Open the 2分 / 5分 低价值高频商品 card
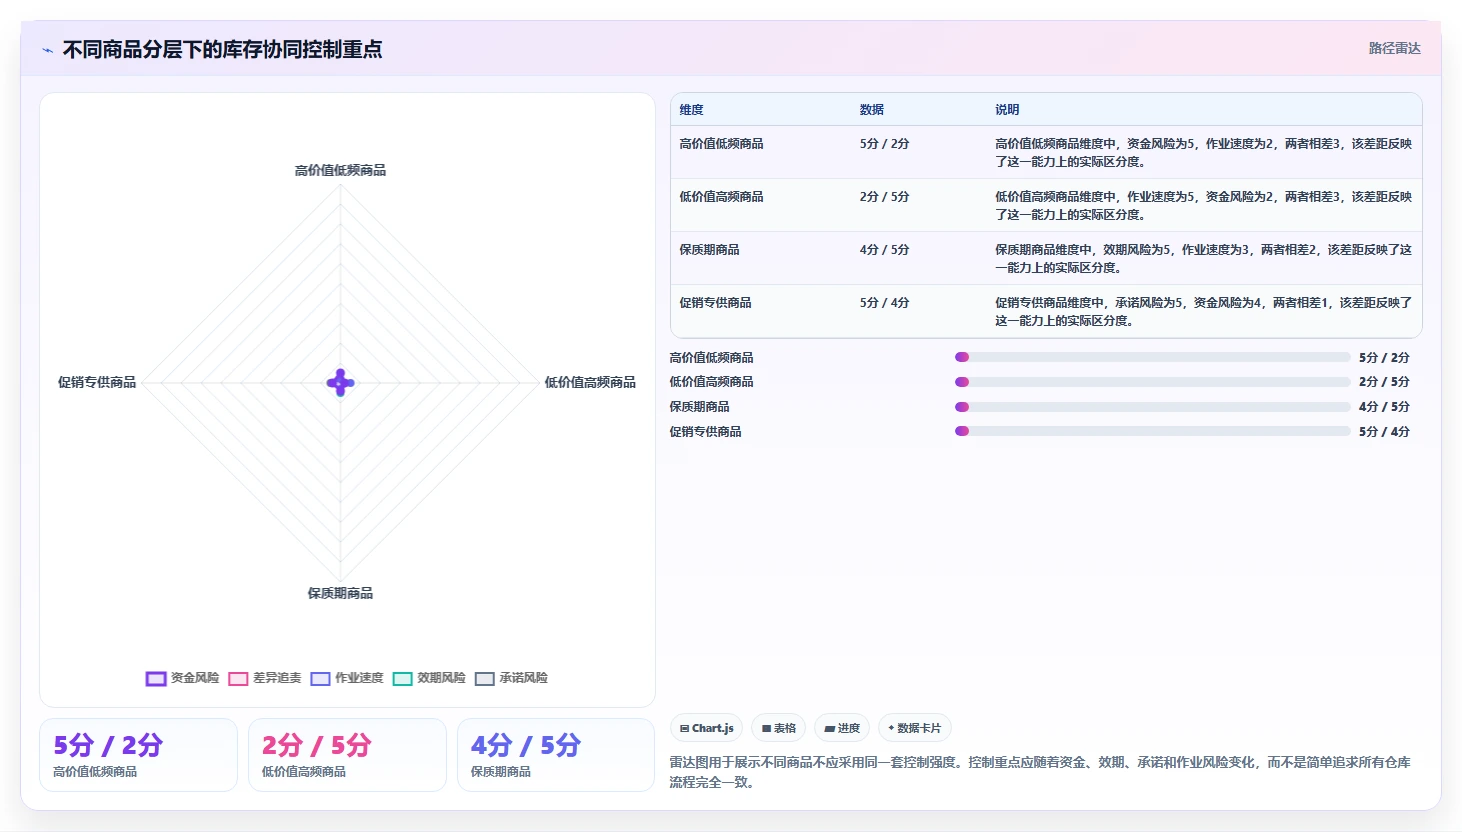Image resolution: width=1462 pixels, height=832 pixels. click(x=347, y=755)
